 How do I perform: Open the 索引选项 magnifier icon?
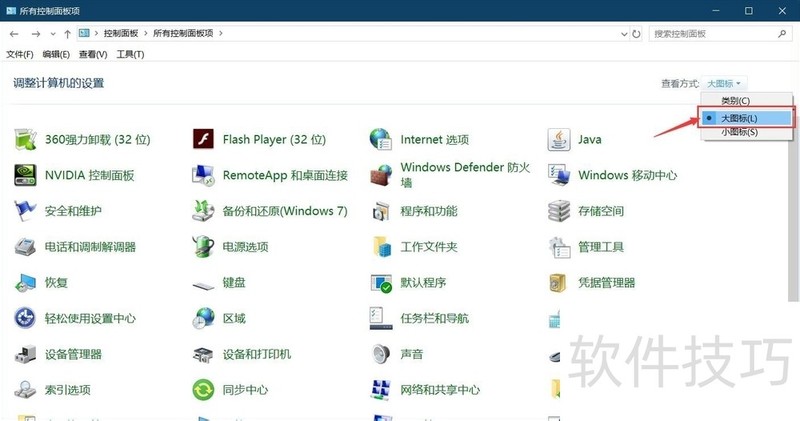tap(25, 390)
